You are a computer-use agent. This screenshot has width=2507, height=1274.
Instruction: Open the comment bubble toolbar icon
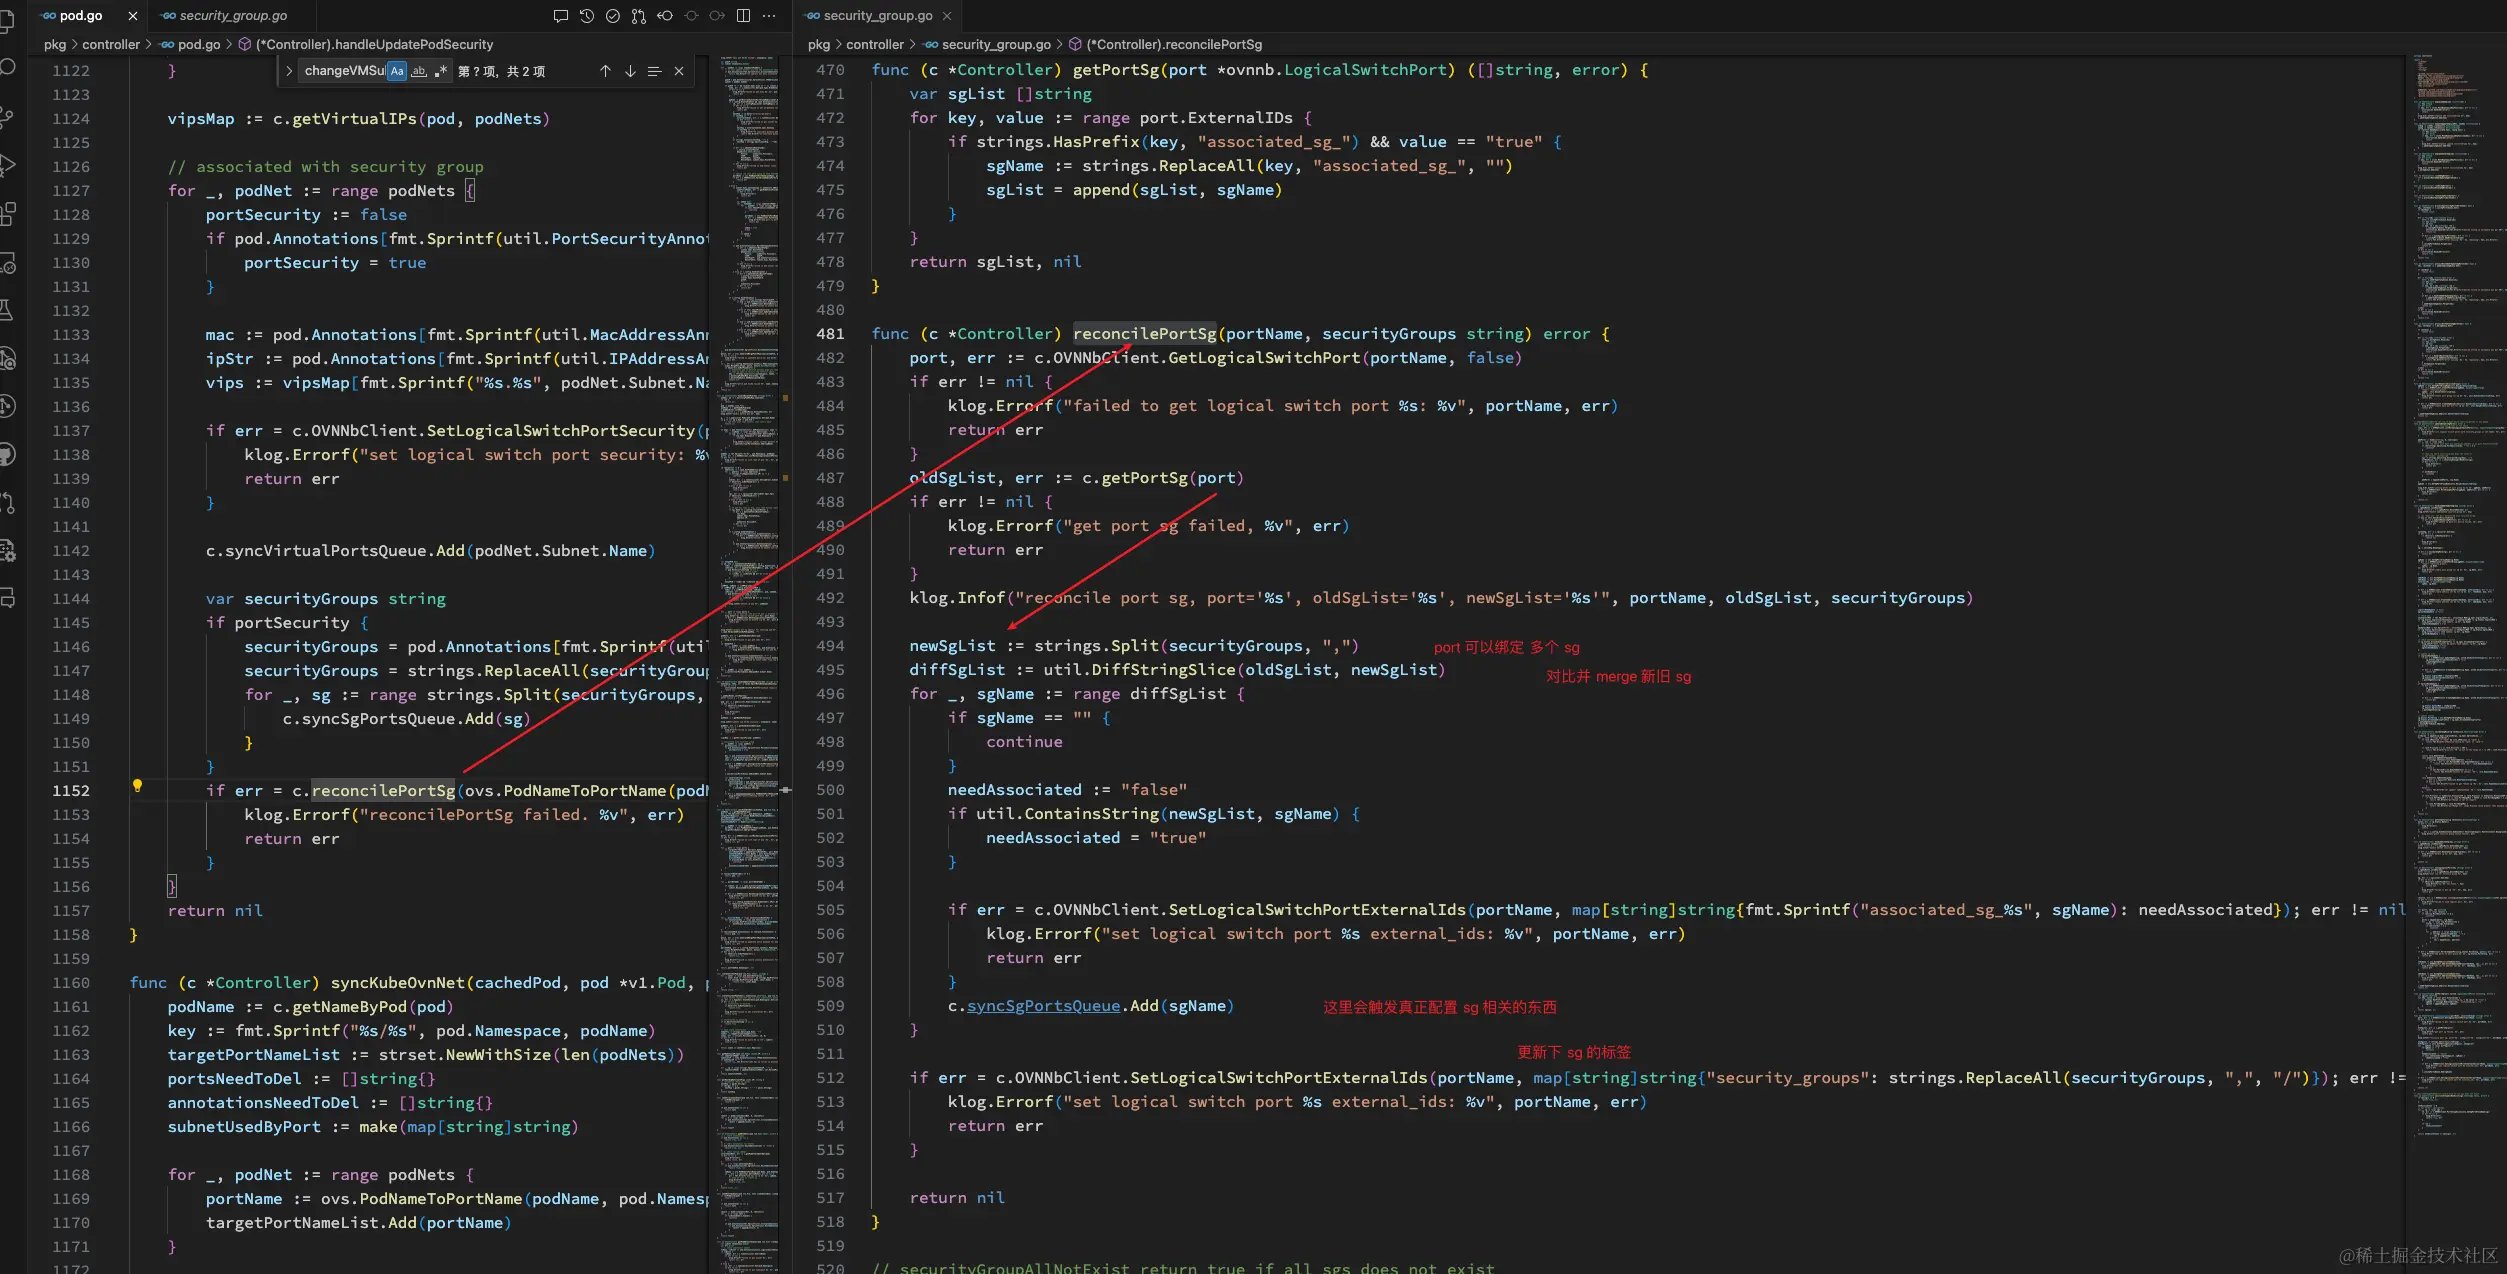[x=560, y=15]
